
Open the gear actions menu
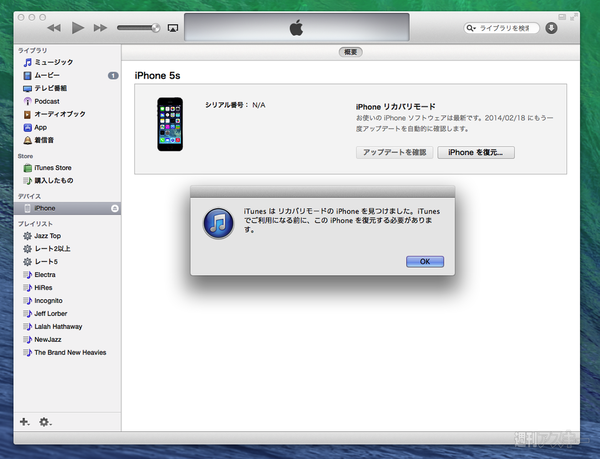[45, 422]
